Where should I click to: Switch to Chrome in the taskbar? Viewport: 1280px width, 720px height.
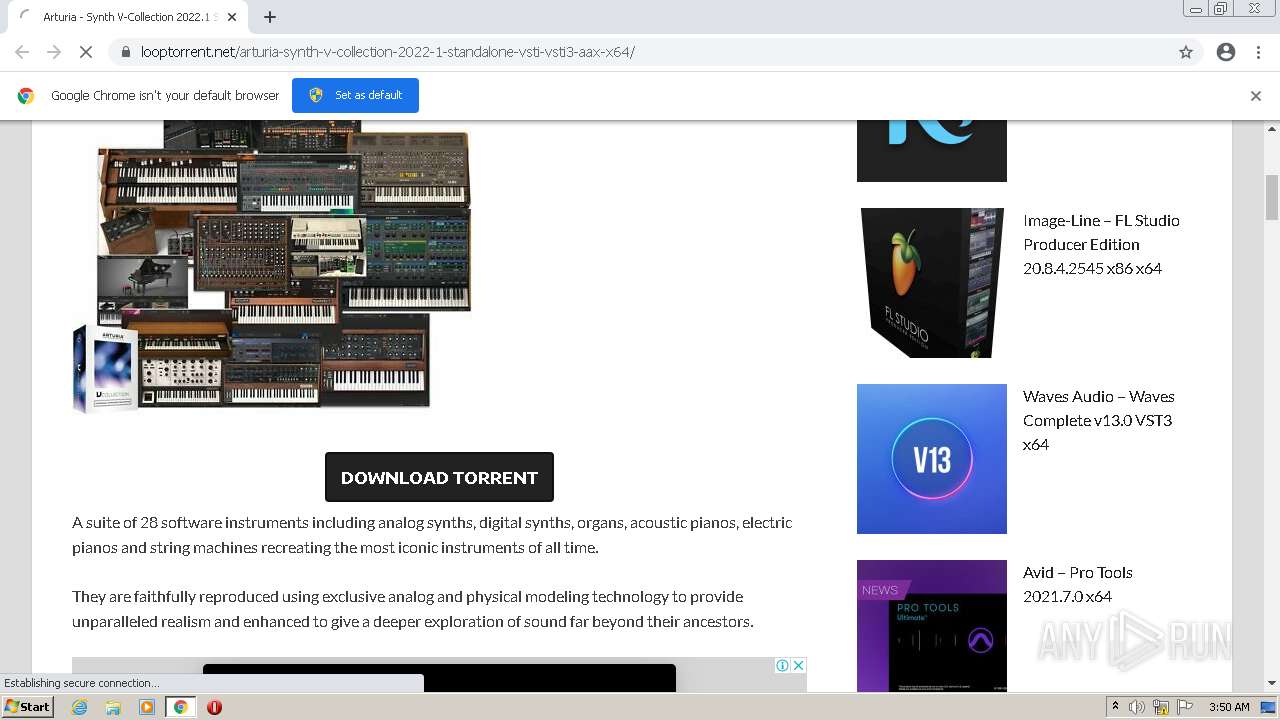181,707
